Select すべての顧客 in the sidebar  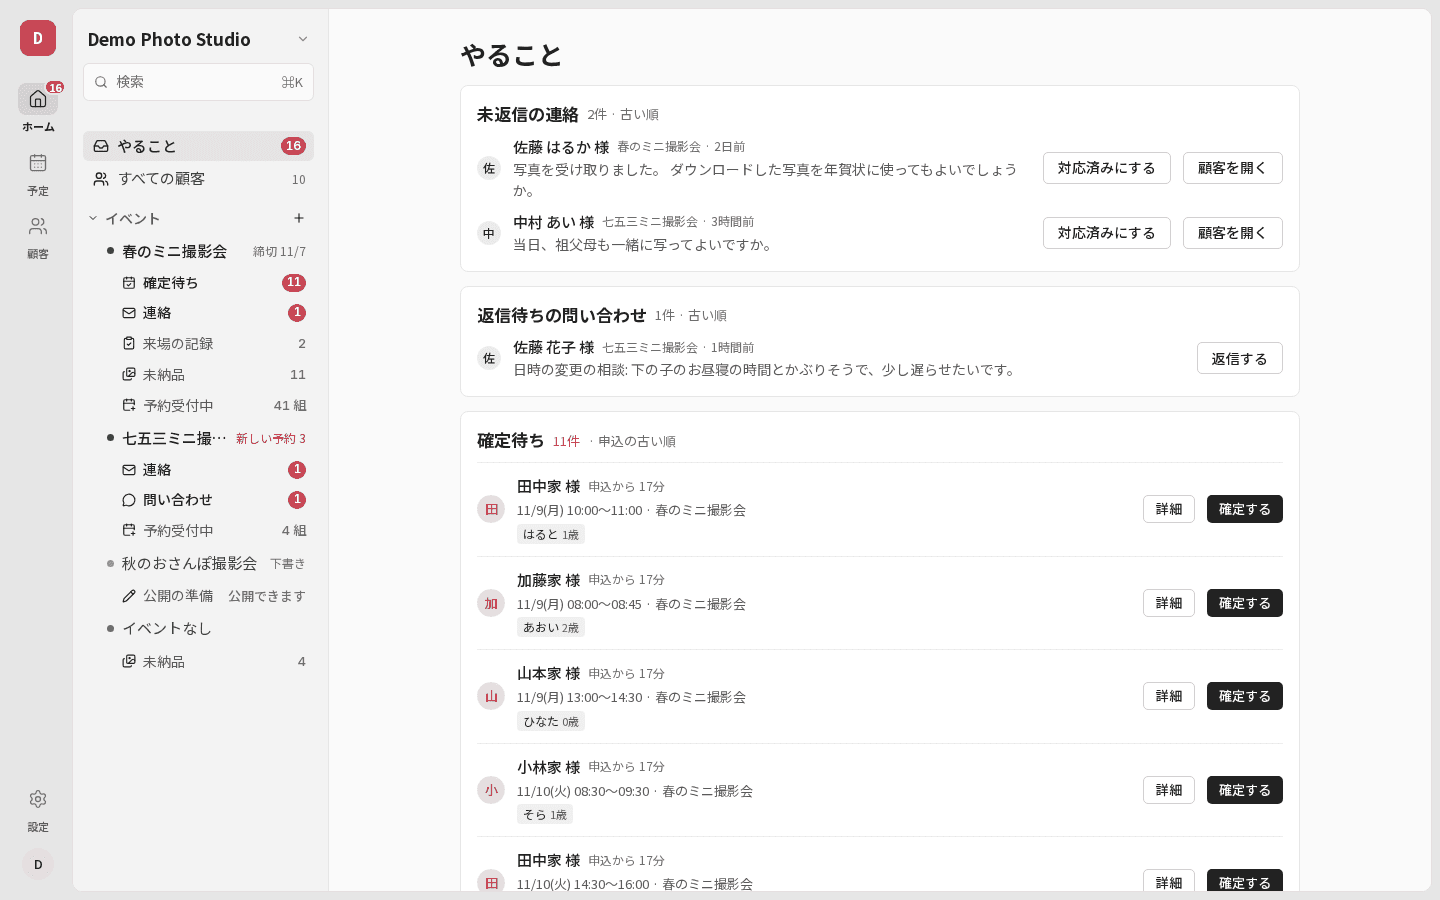(x=198, y=179)
